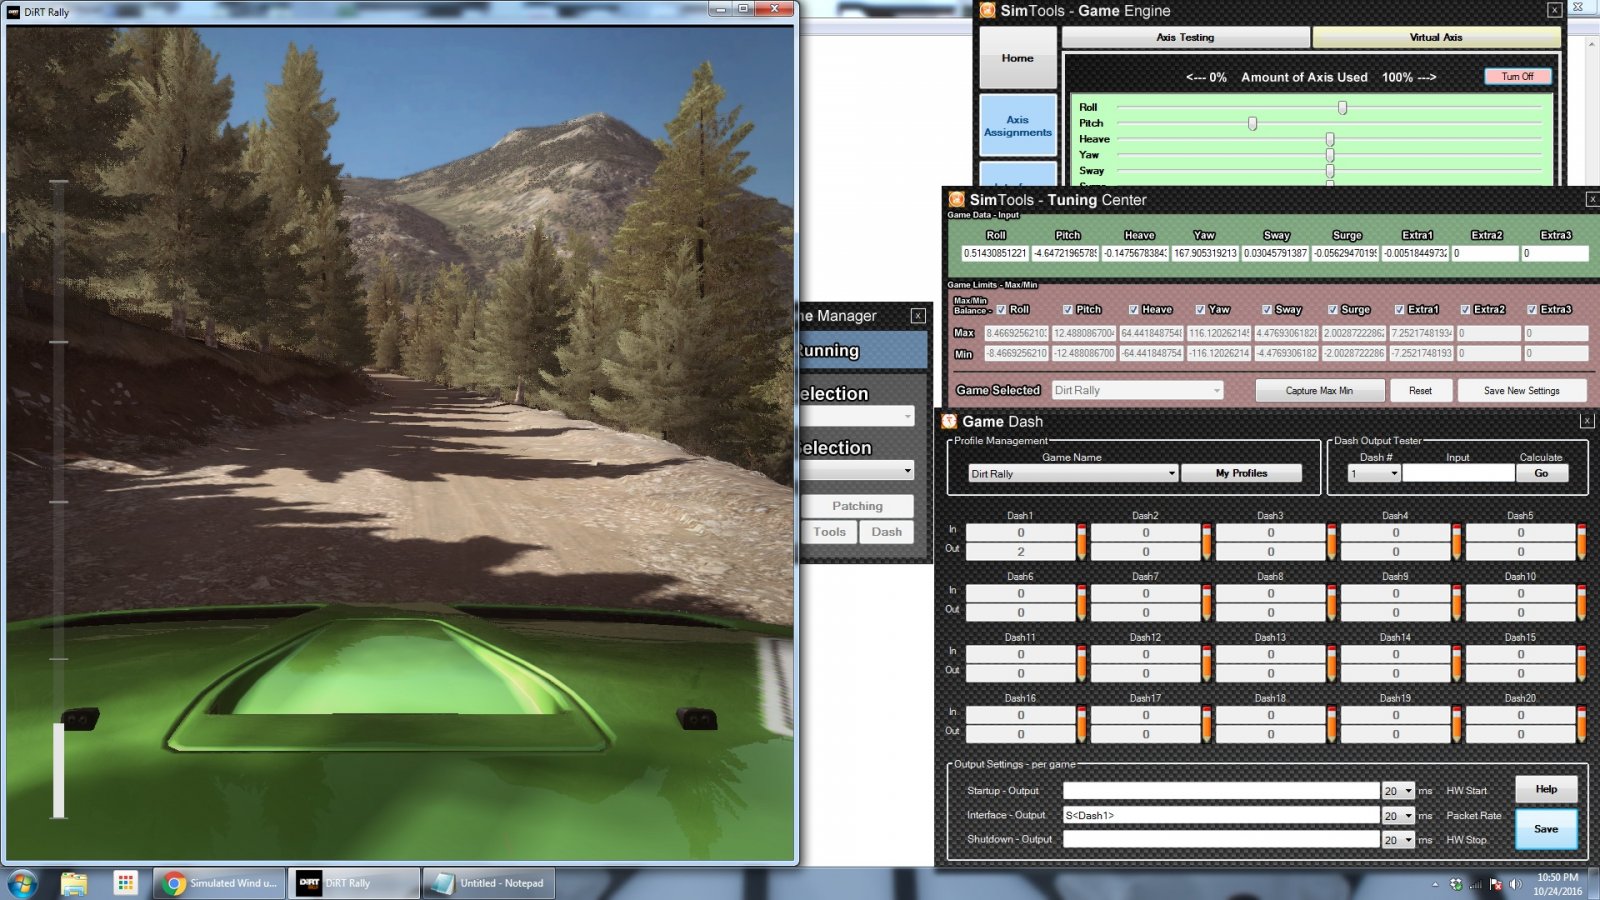Viewport: 1600px width, 900px height.
Task: Open the Dash10 pencil editor
Action: [x=1581, y=602]
